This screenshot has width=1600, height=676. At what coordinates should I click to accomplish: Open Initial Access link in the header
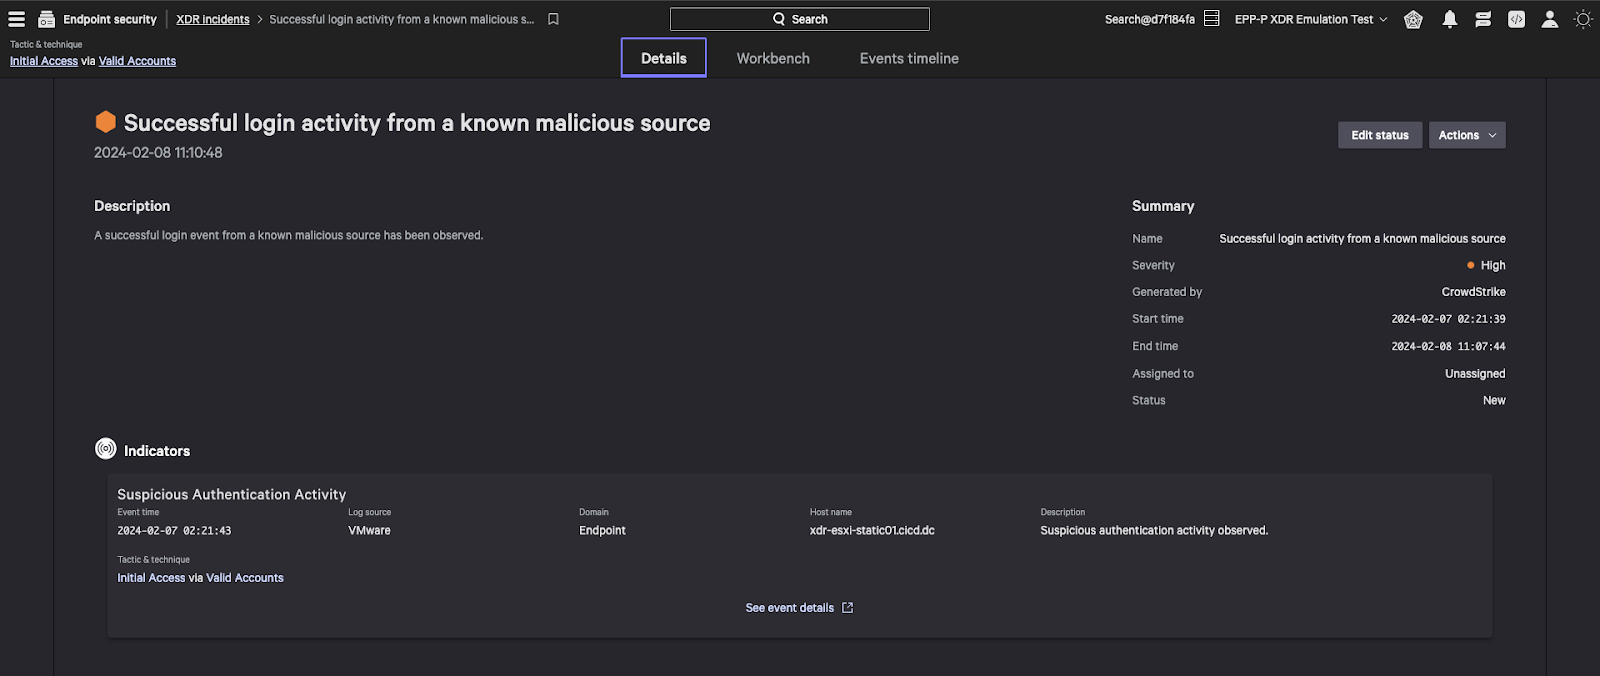pos(44,61)
